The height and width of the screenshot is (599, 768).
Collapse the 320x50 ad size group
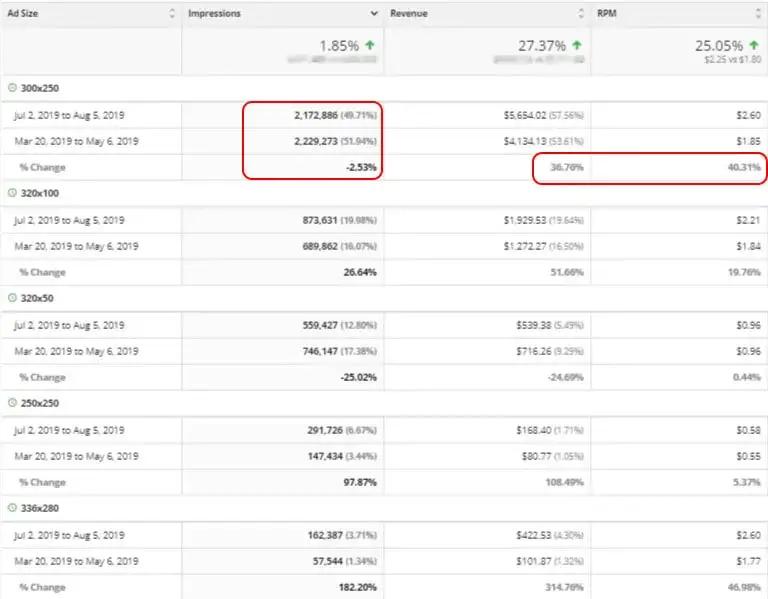pos(12,298)
